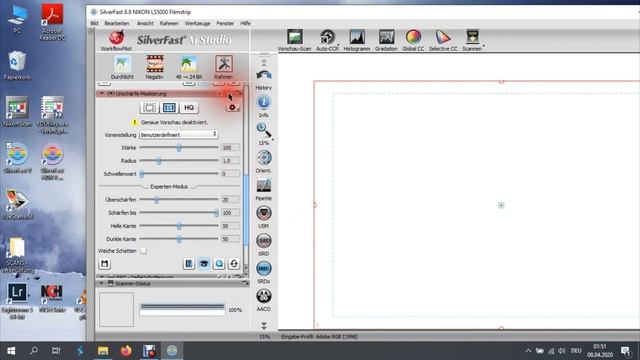Toggle the expert mode graduation cap icon

click(204, 264)
